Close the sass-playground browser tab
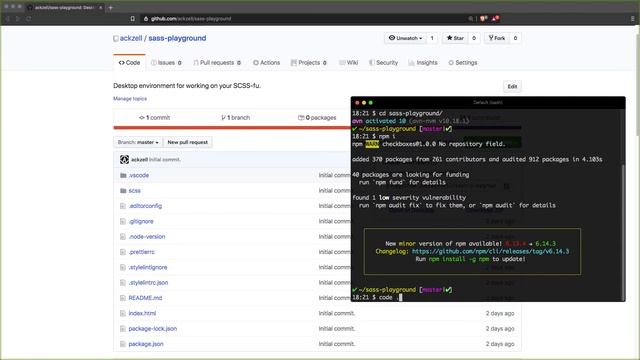The image size is (640, 360). click(101, 7)
